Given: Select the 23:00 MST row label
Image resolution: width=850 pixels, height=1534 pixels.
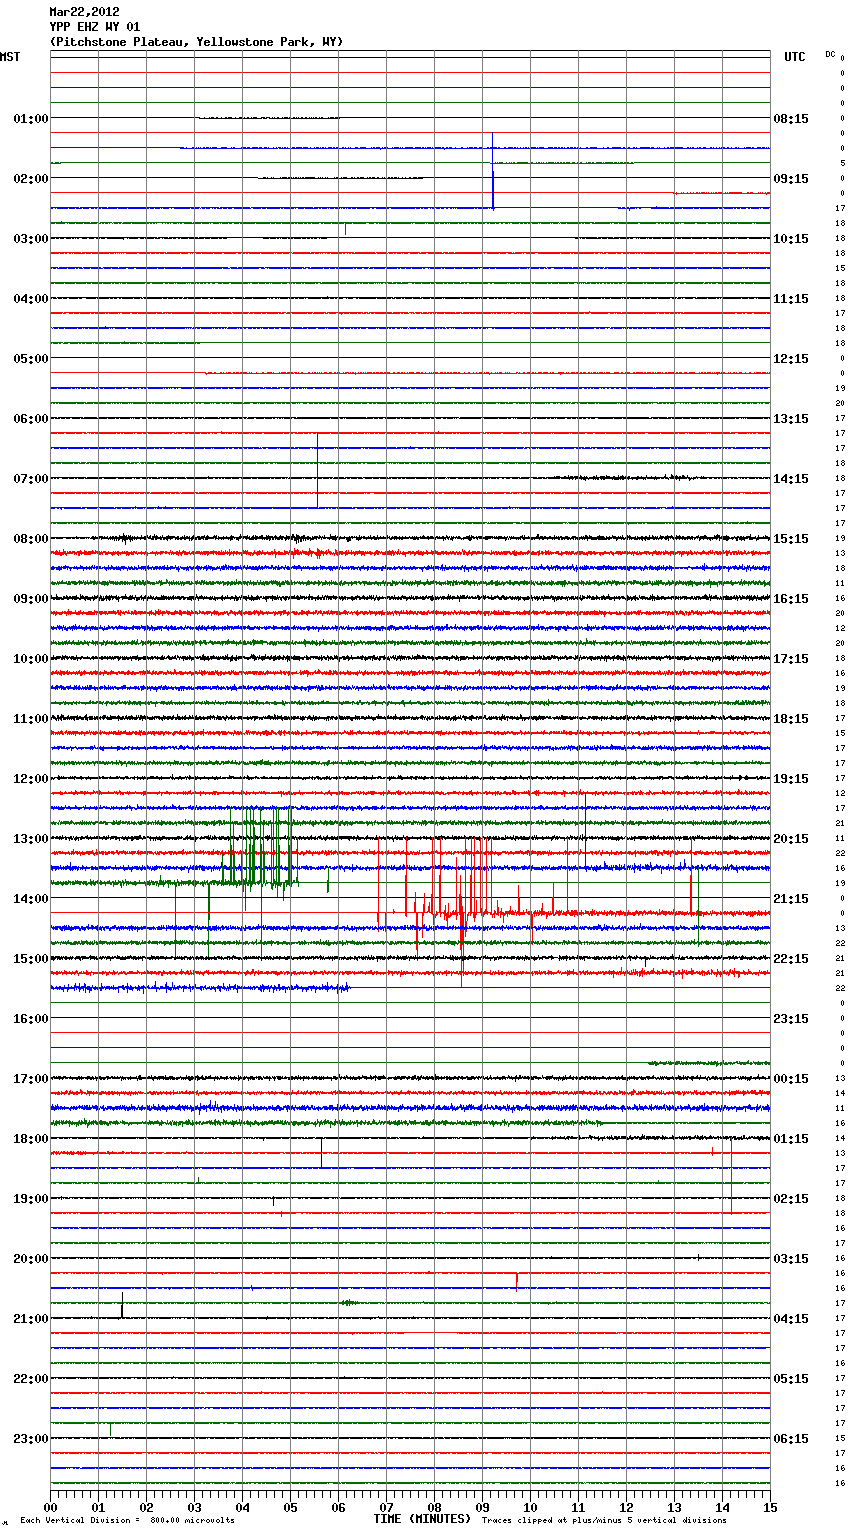Looking at the screenshot, I should pyautogui.click(x=31, y=1439).
